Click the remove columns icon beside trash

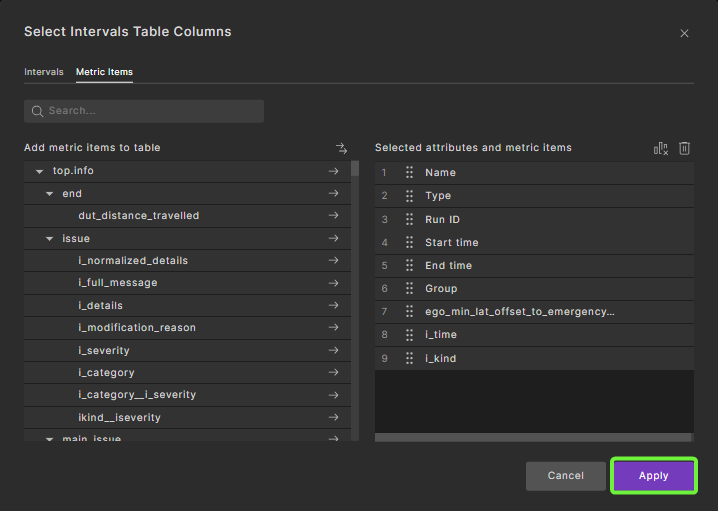pyautogui.click(x=660, y=148)
